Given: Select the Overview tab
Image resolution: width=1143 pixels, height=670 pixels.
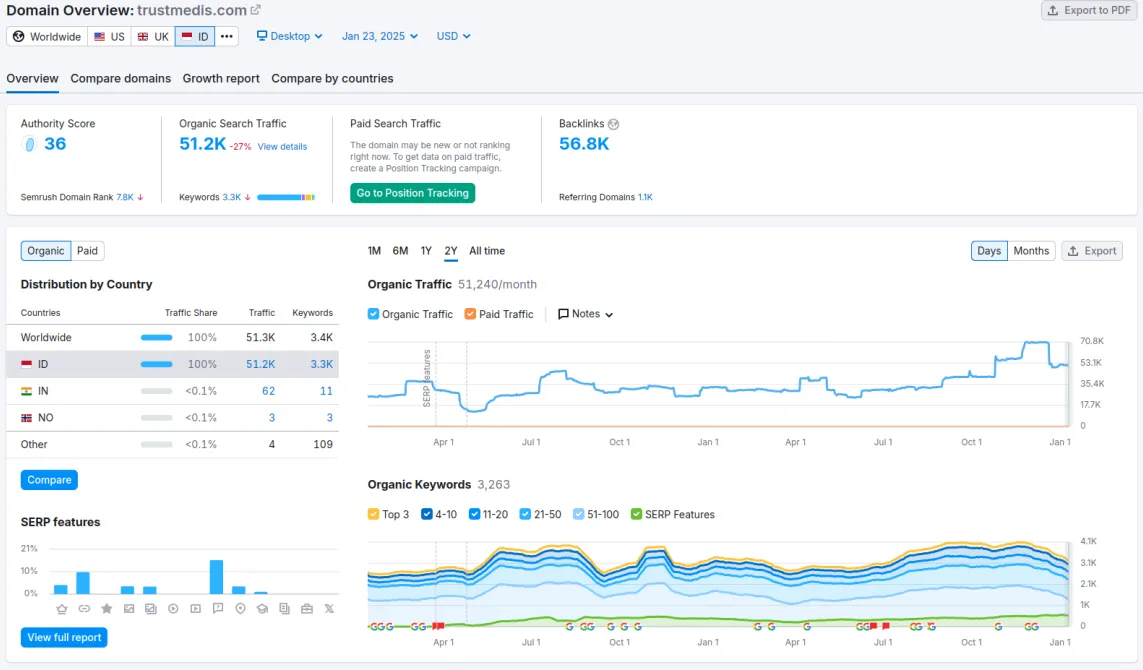Looking at the screenshot, I should point(32,79).
